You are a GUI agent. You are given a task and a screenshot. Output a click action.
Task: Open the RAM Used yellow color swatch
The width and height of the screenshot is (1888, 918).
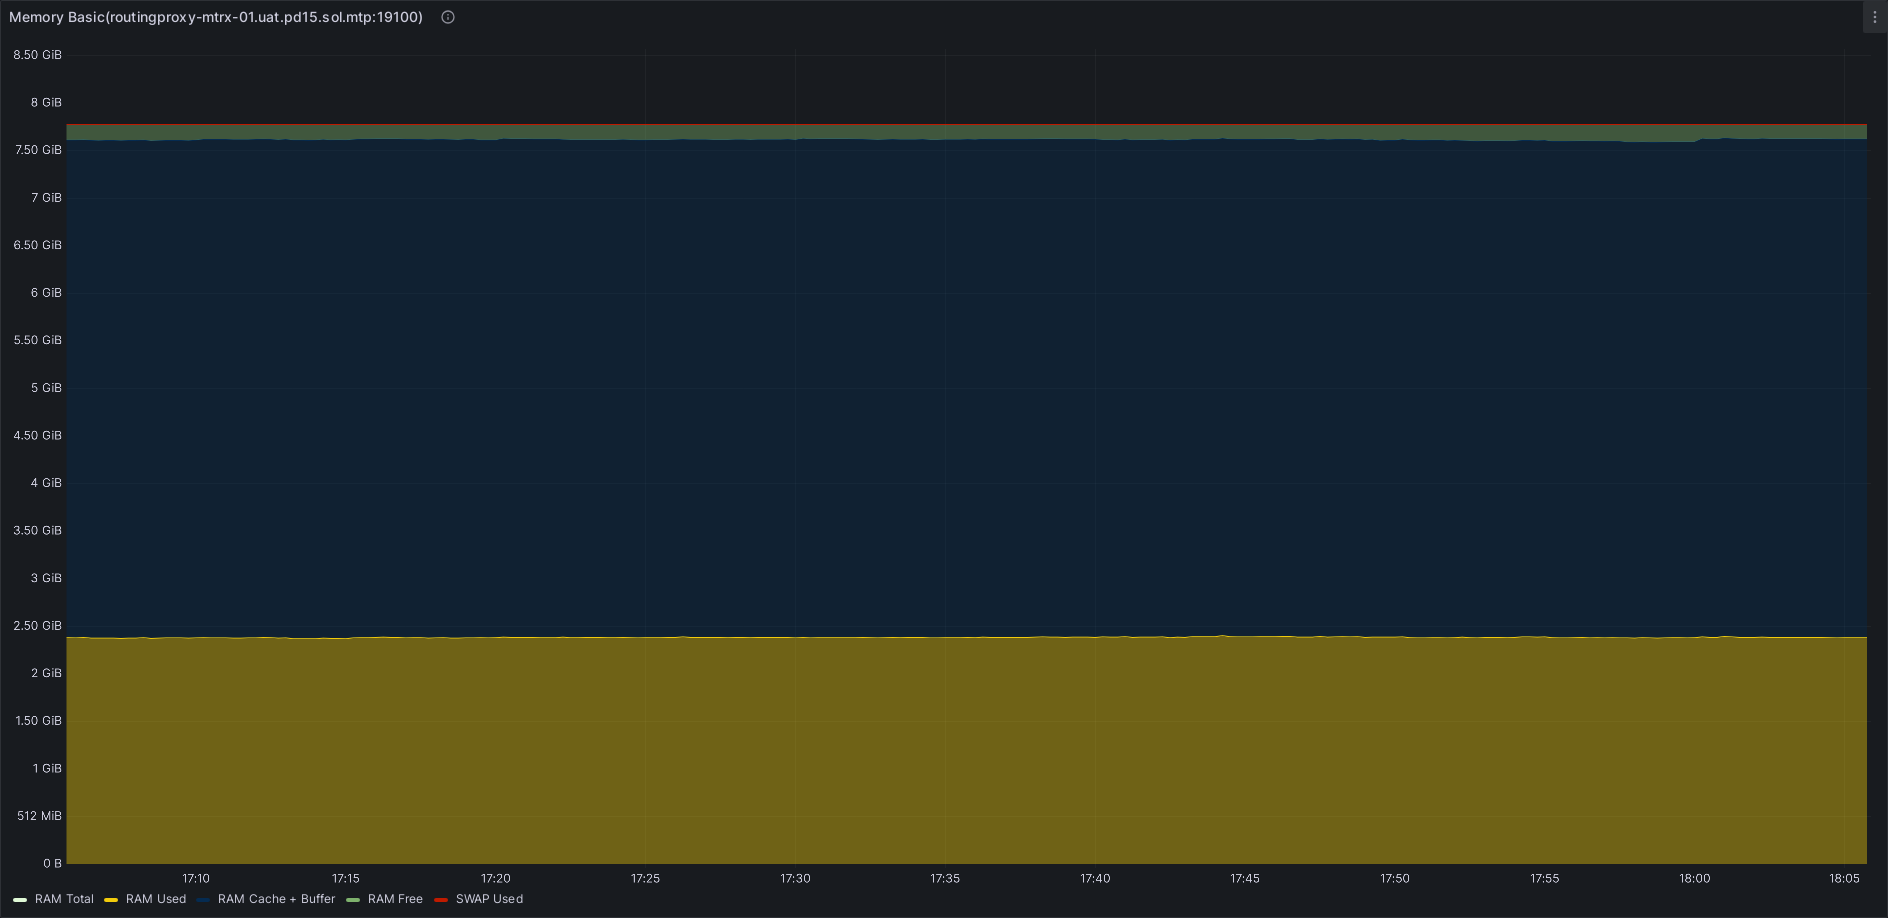111,900
